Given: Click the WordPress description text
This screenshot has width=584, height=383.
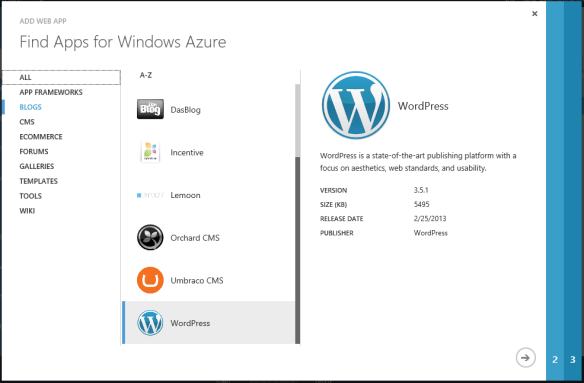Looking at the screenshot, I should (418, 162).
